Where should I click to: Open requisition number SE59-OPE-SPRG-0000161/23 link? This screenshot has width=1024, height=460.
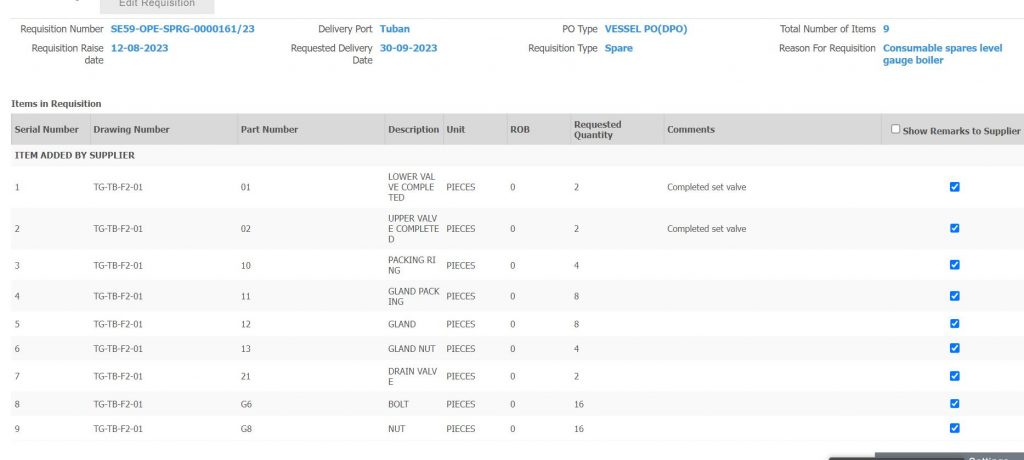pos(182,29)
